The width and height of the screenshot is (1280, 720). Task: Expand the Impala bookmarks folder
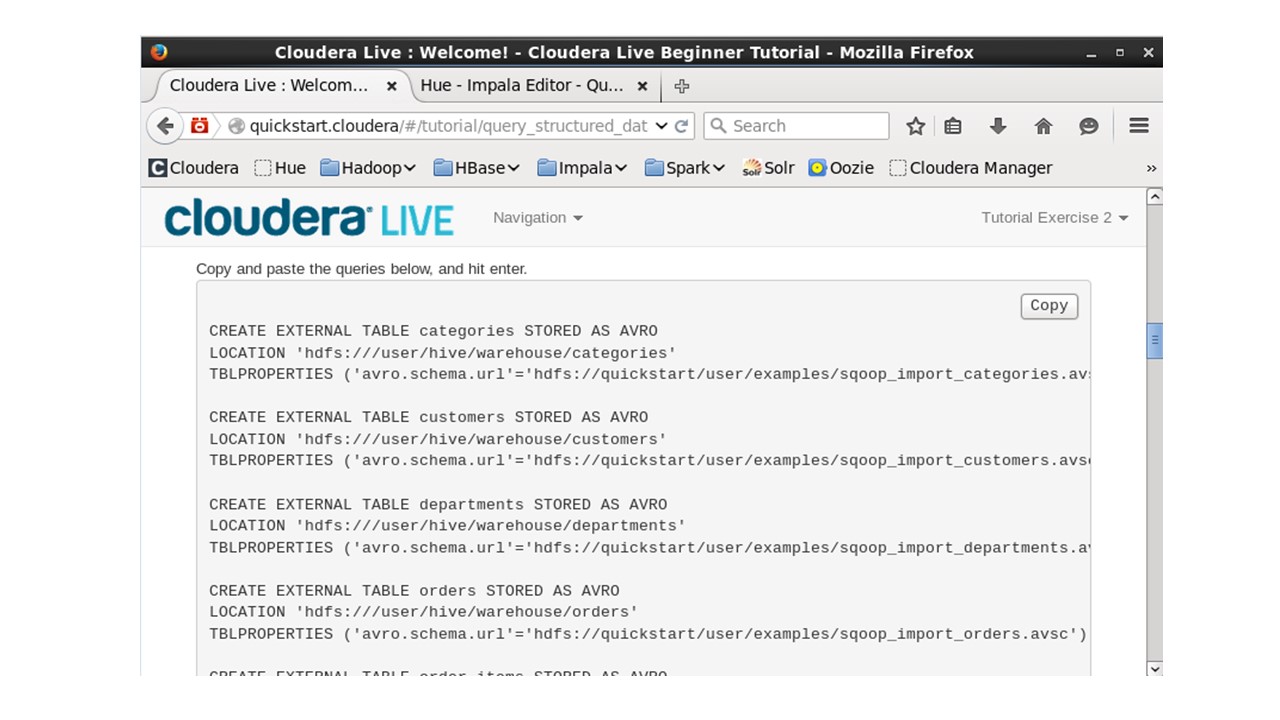[x=582, y=168]
